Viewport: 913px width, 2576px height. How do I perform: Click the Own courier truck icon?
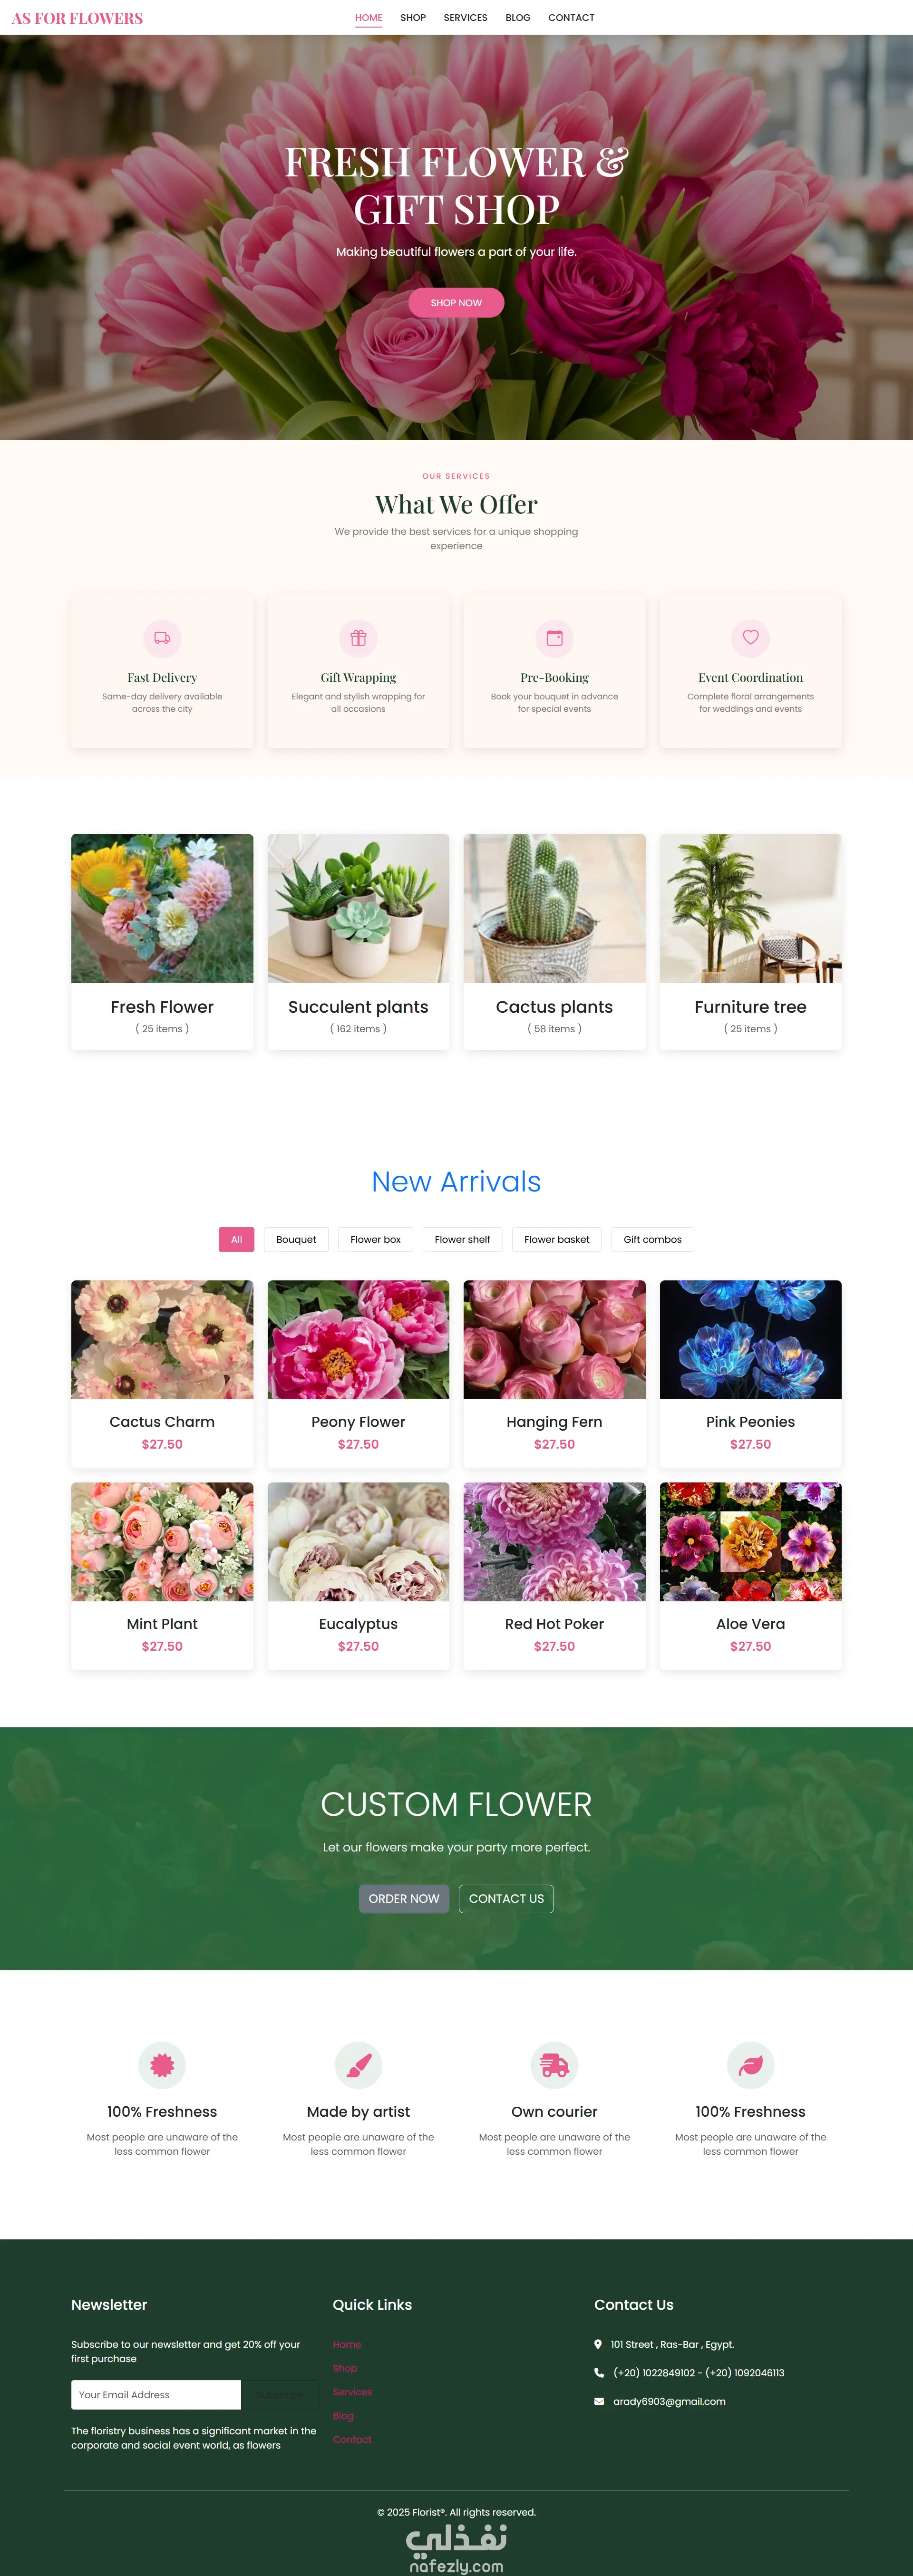pyautogui.click(x=554, y=2064)
